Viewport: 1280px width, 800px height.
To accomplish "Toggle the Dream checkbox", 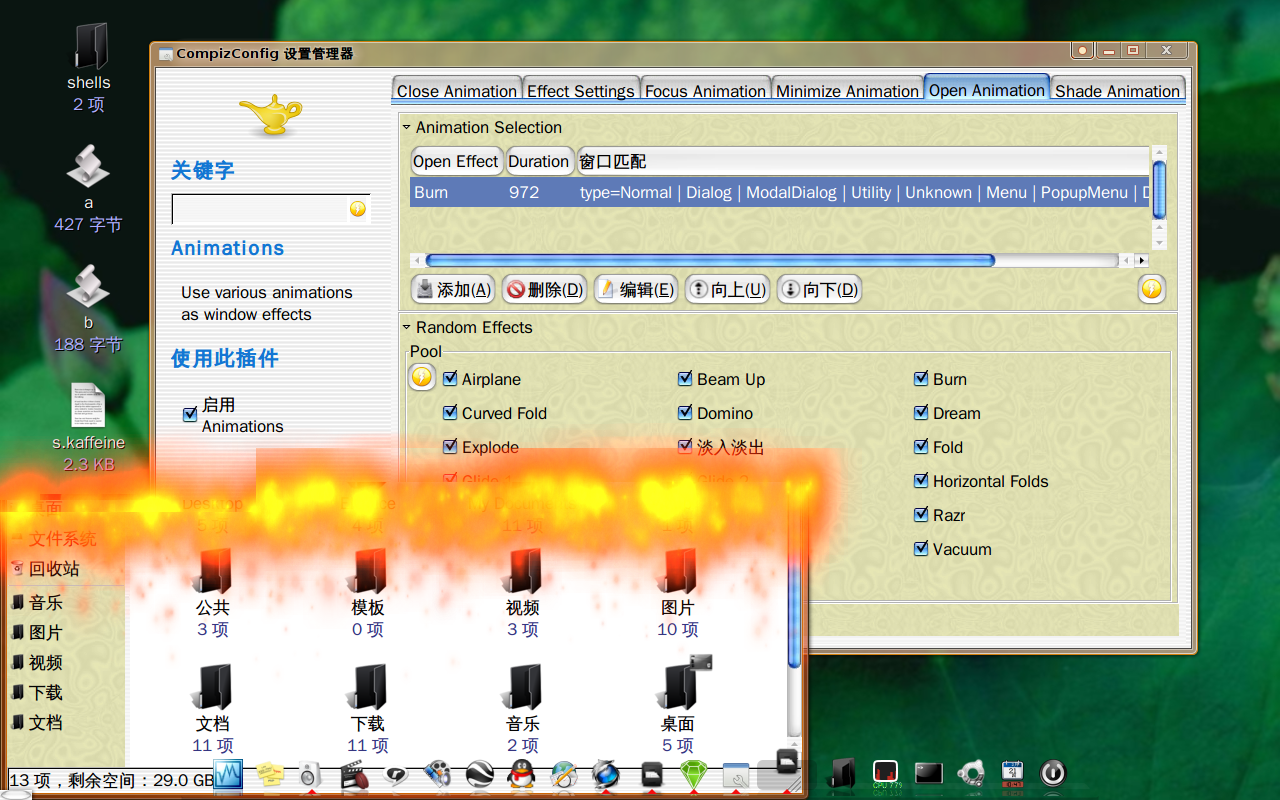I will pyautogui.click(x=921, y=413).
